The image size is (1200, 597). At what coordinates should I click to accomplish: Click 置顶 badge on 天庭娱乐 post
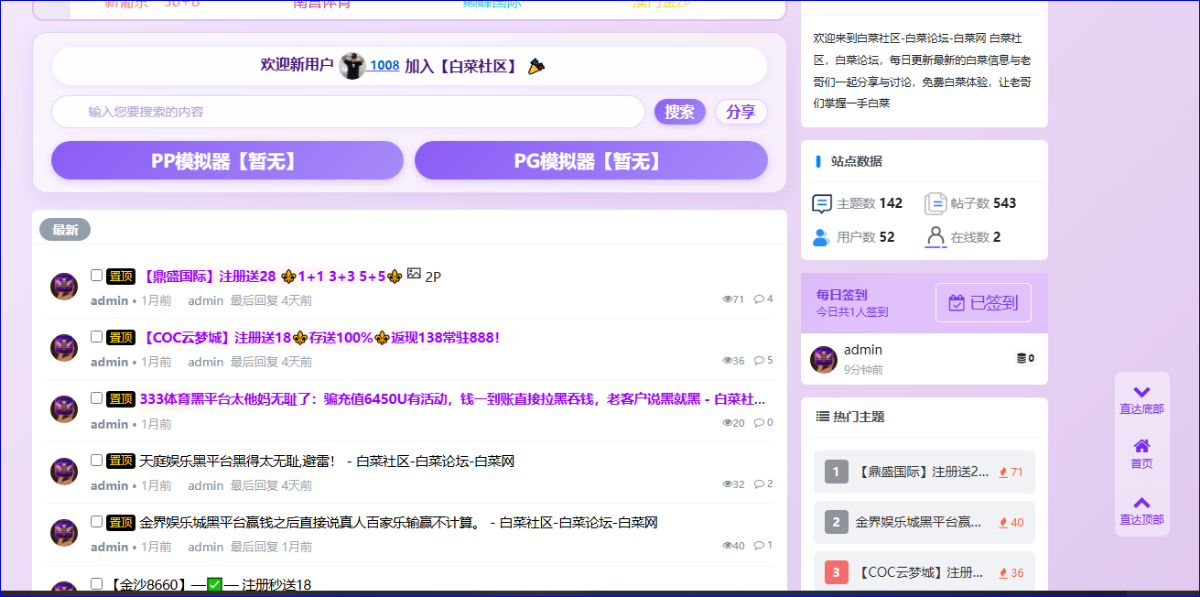(x=121, y=461)
